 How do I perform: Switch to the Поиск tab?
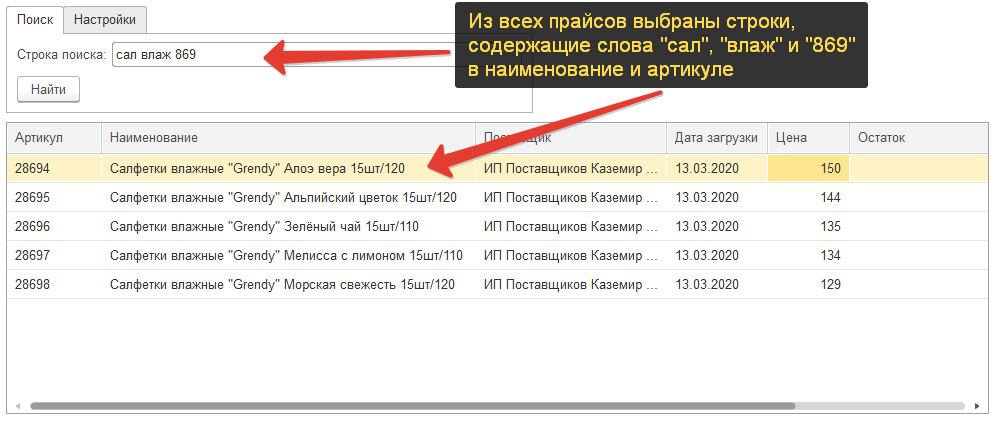point(35,20)
